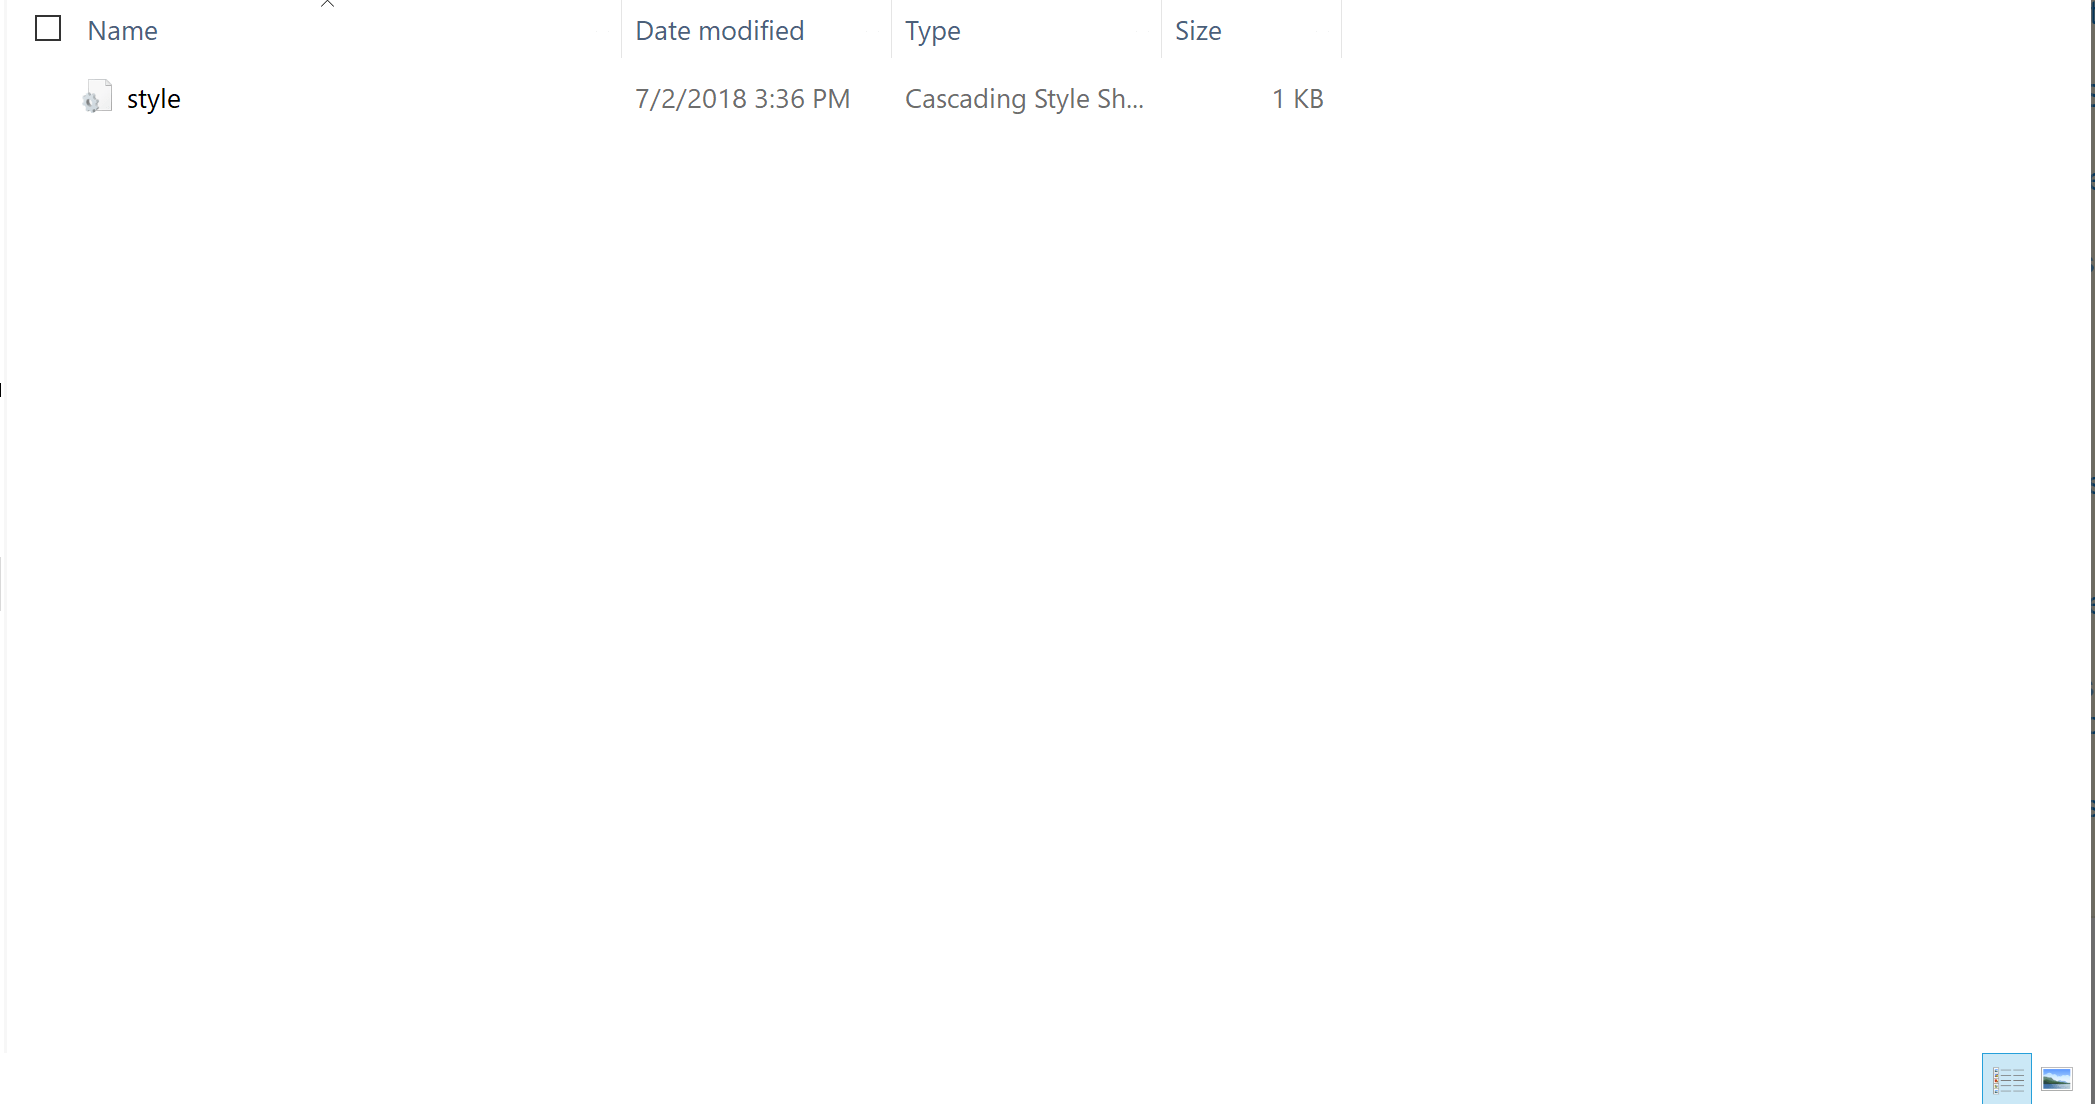Click the divider right of Size column
The image size is (2095, 1104).
(x=1341, y=30)
